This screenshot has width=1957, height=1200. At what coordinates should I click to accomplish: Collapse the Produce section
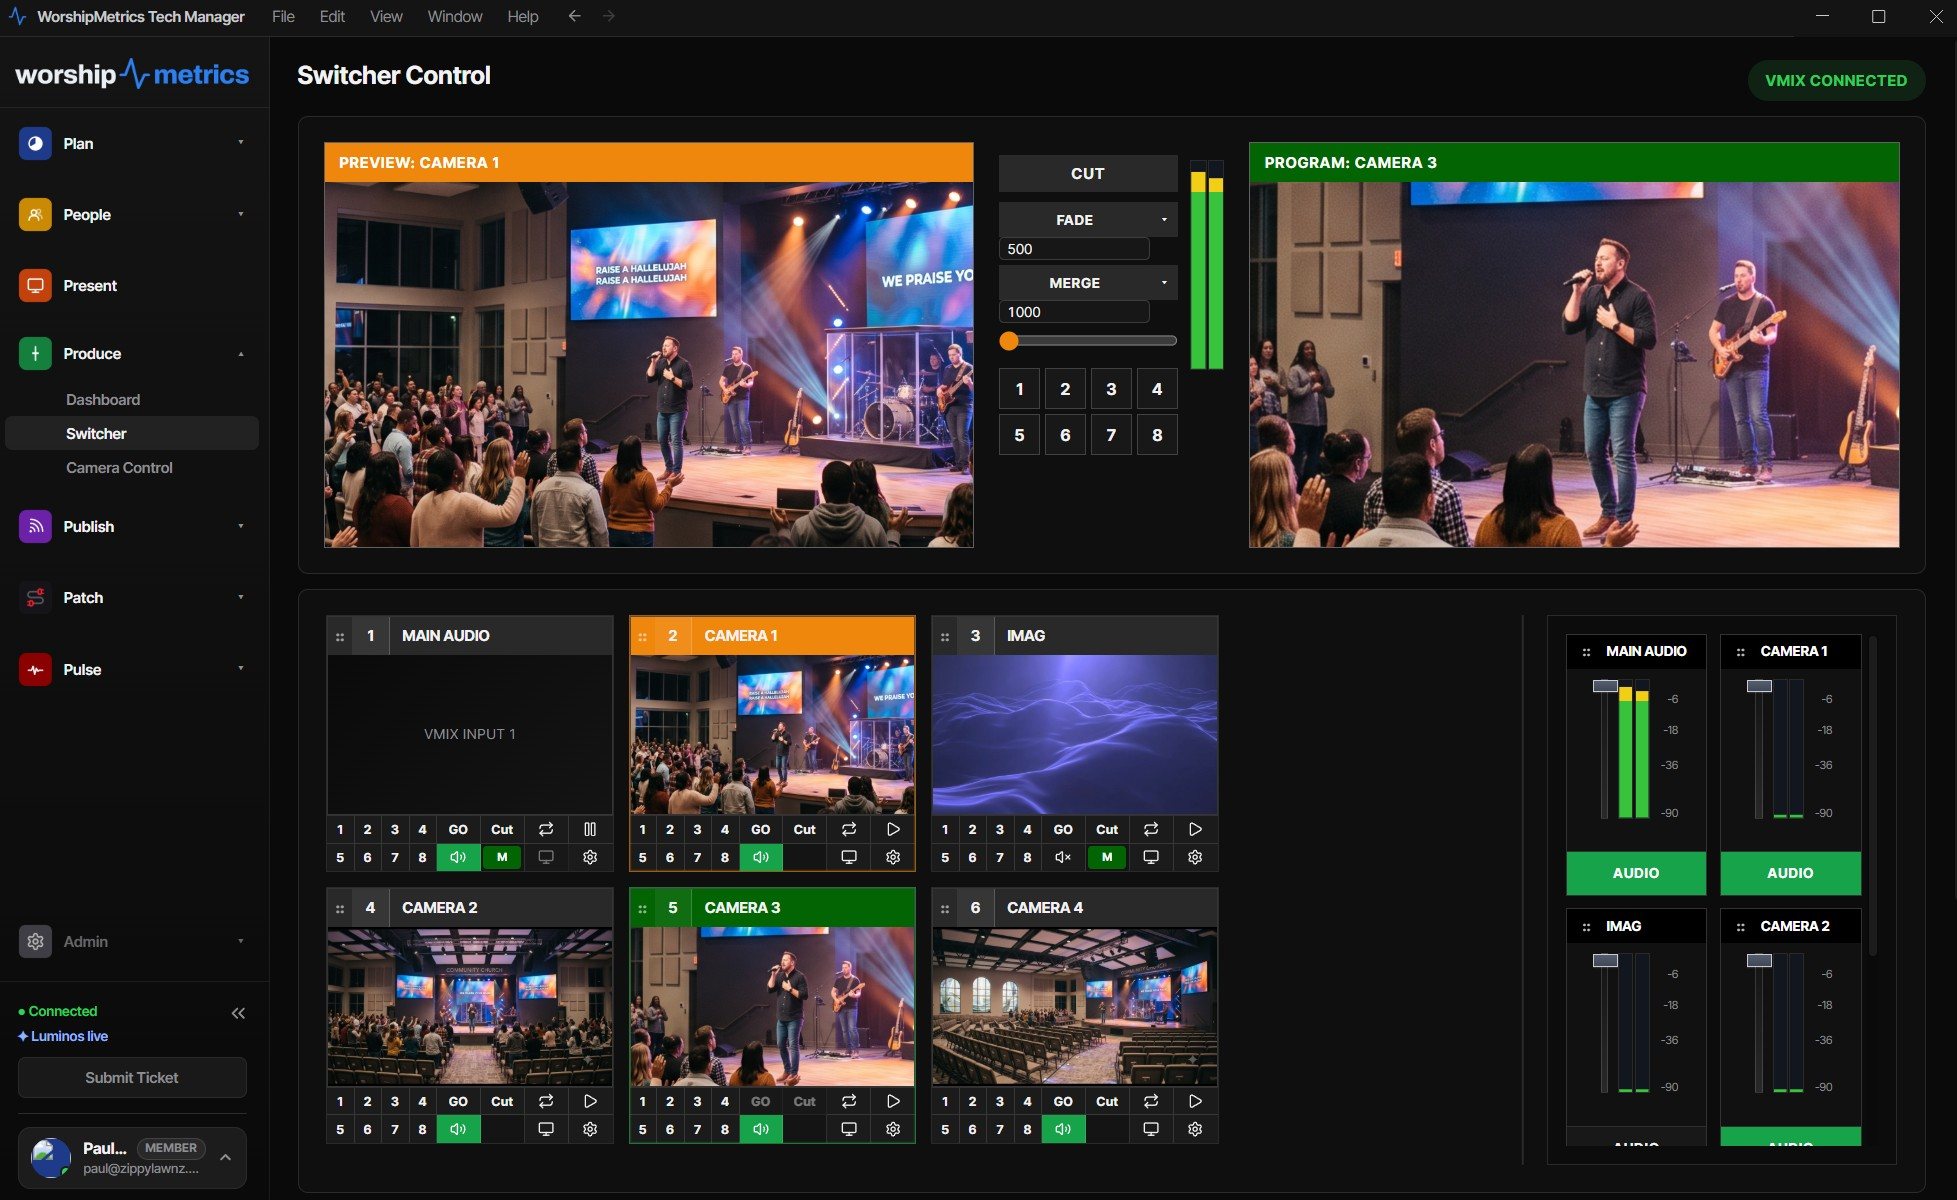[x=241, y=354]
